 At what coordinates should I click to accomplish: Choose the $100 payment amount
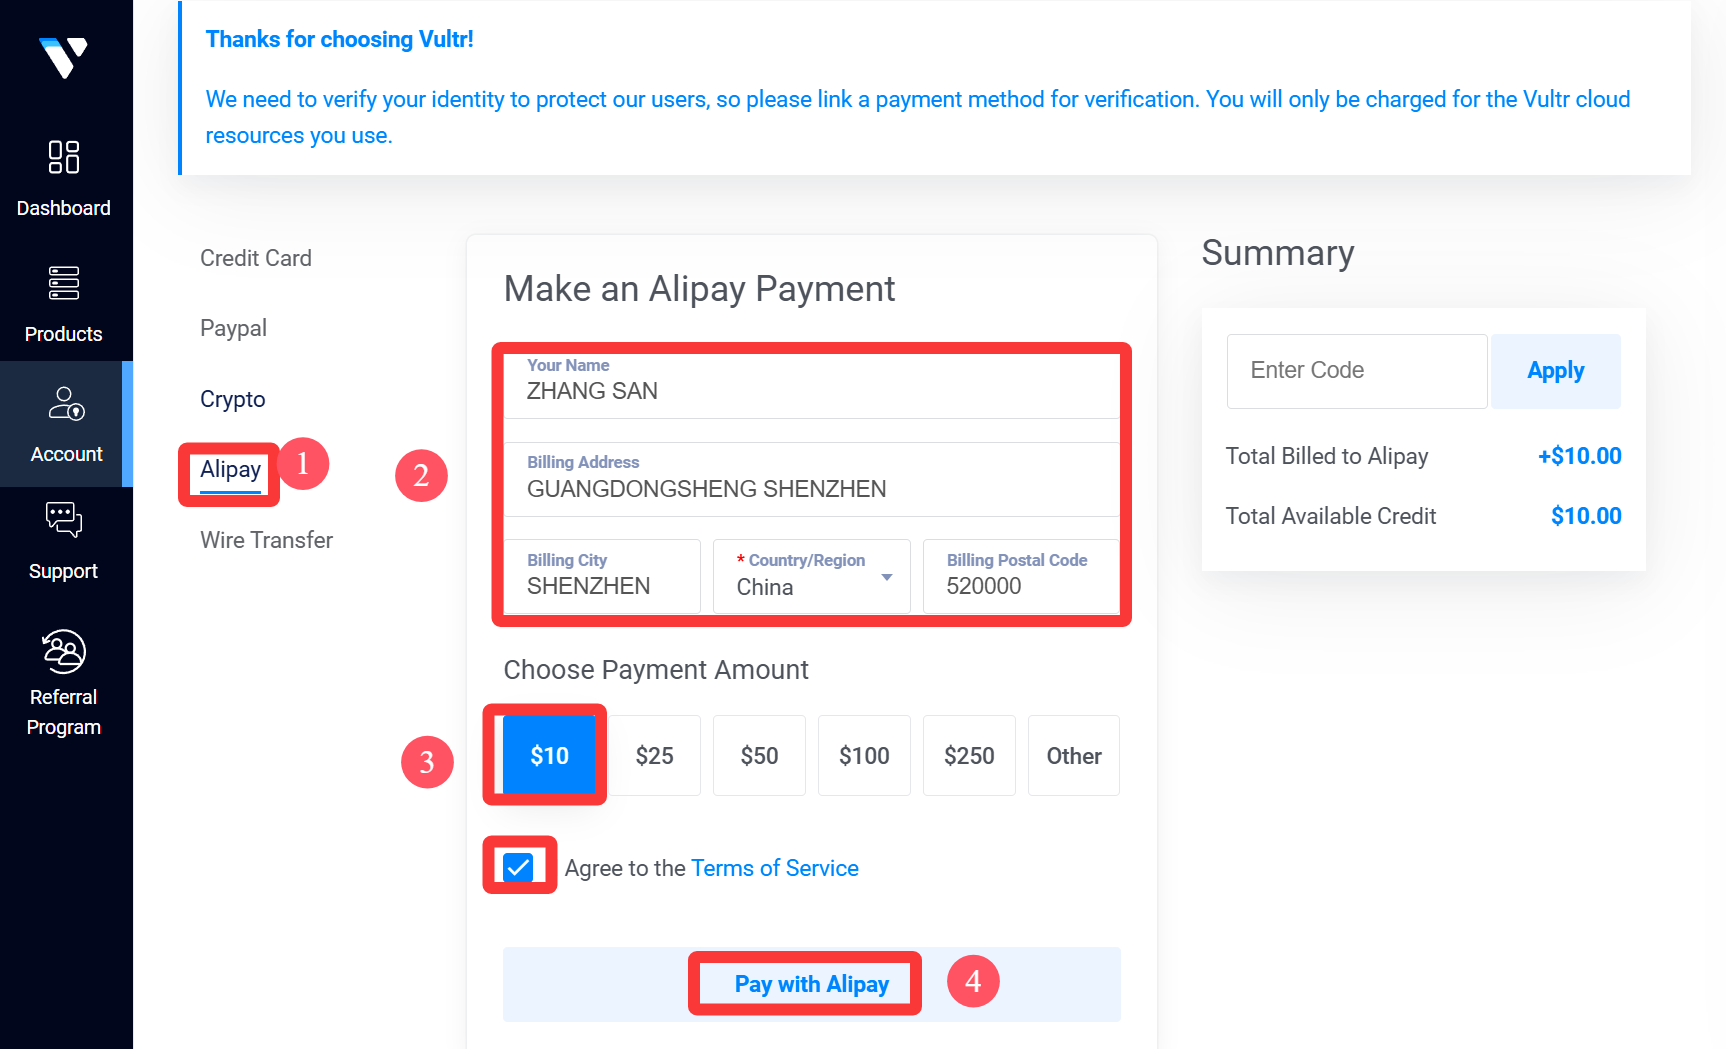[x=864, y=756]
